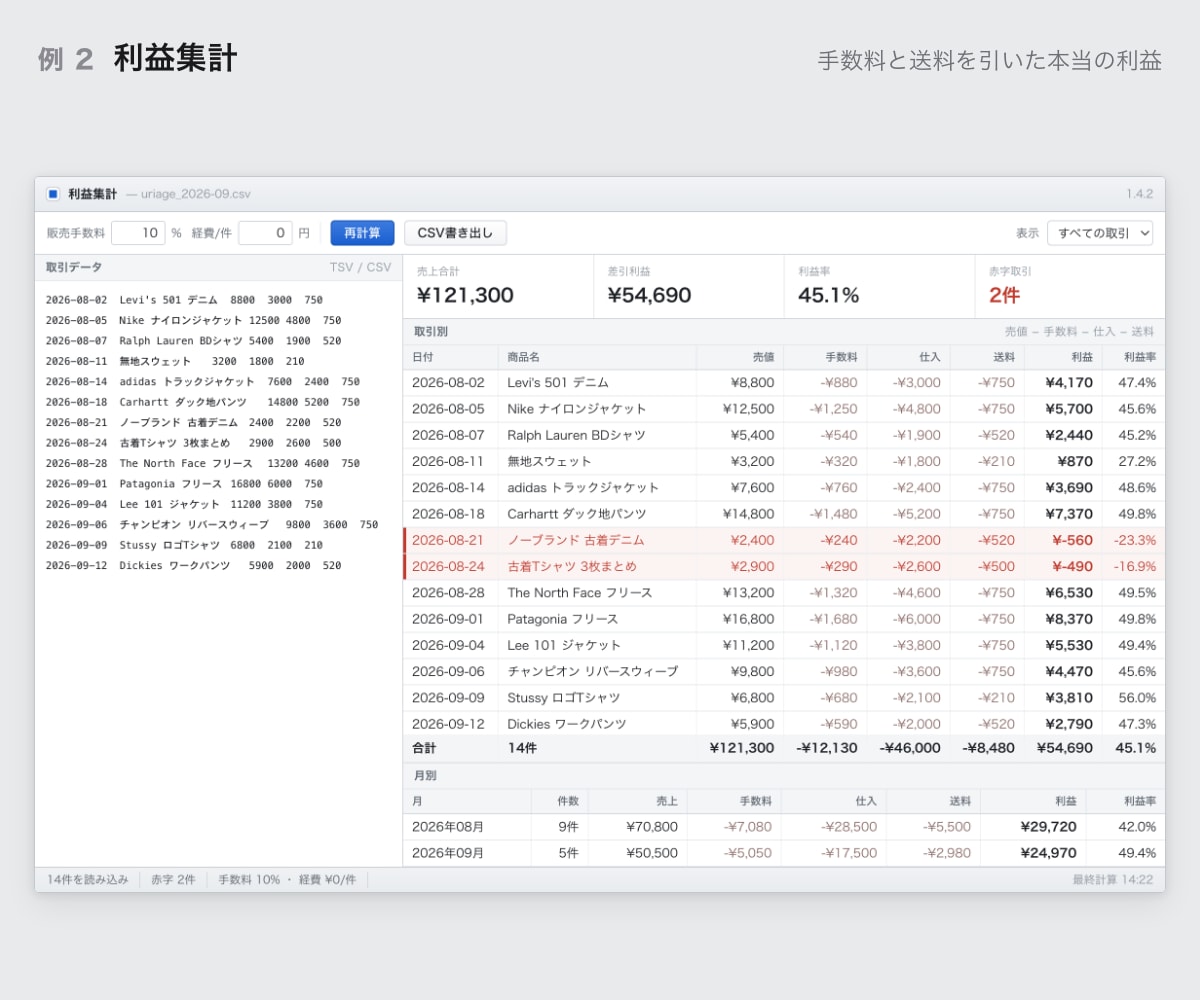Select the Levi's 501 デニム row in the table
Image resolution: width=1200 pixels, height=1000 pixels.
pos(784,383)
